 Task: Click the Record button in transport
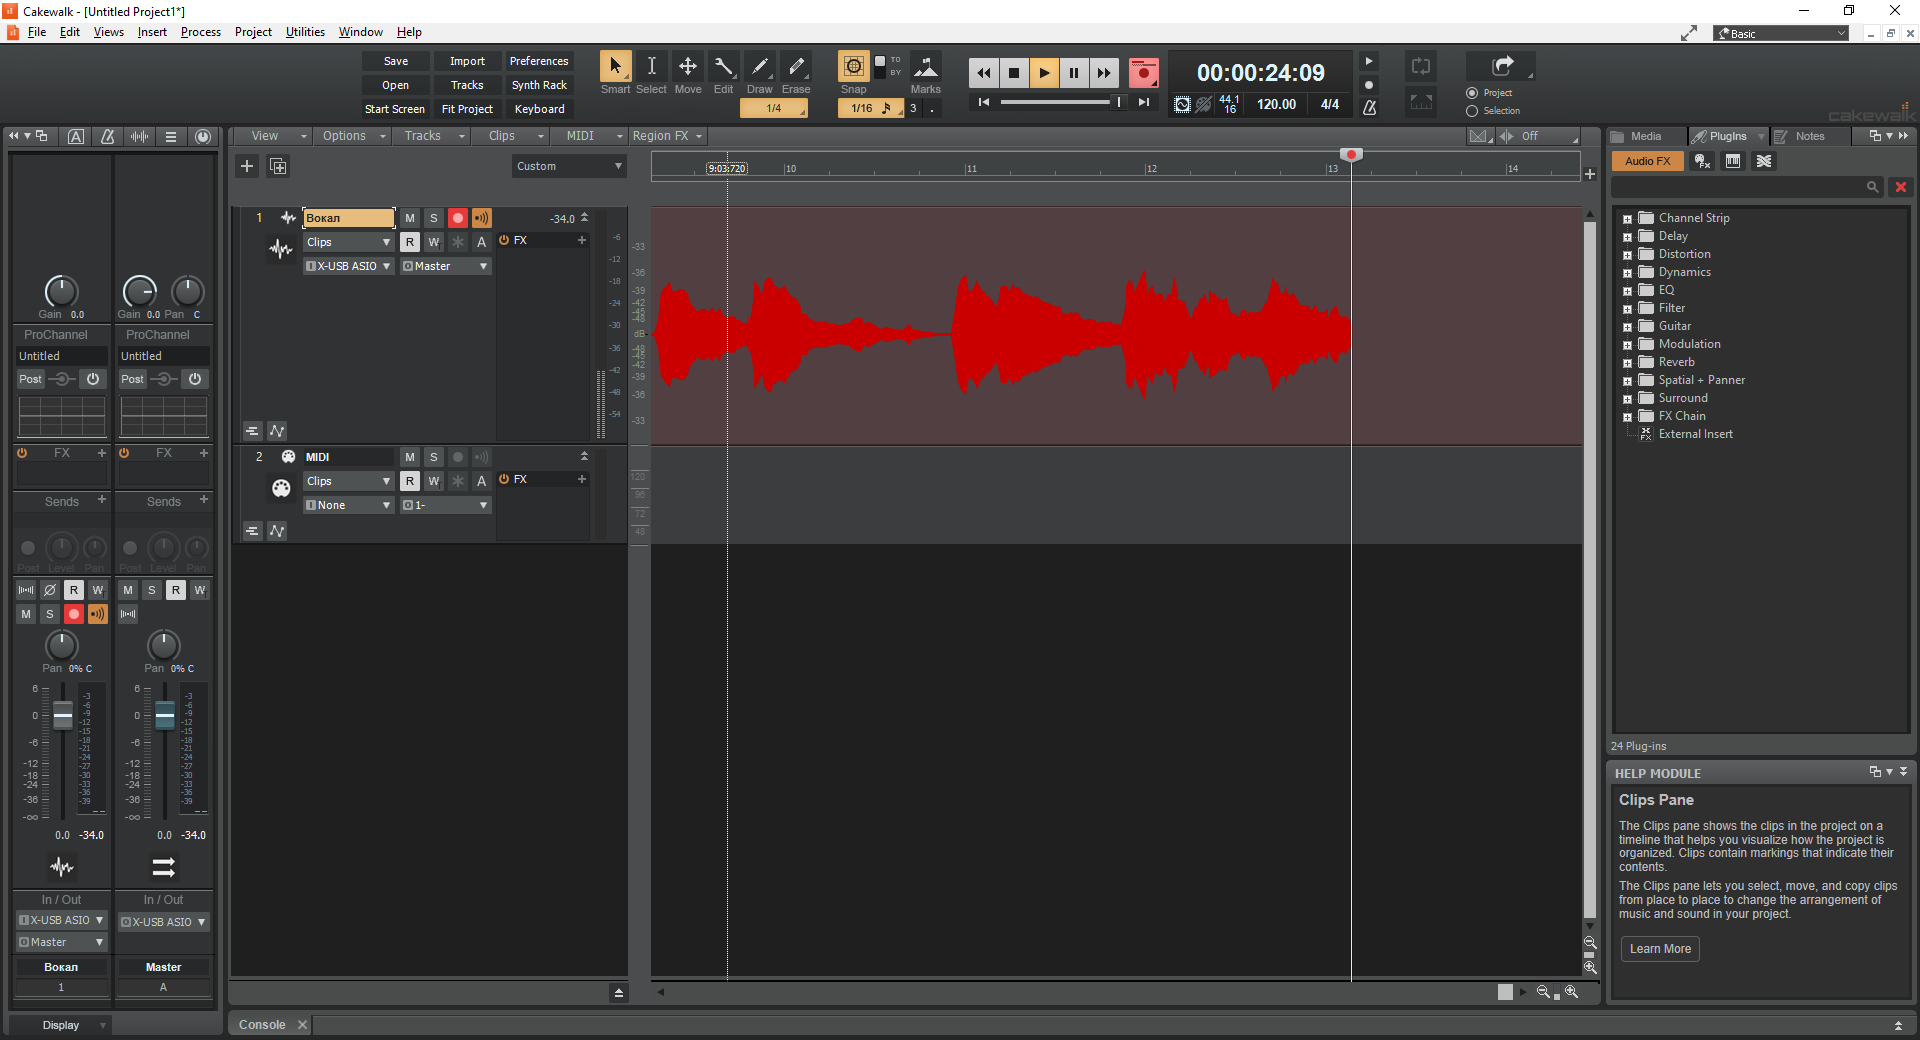pyautogui.click(x=1143, y=72)
